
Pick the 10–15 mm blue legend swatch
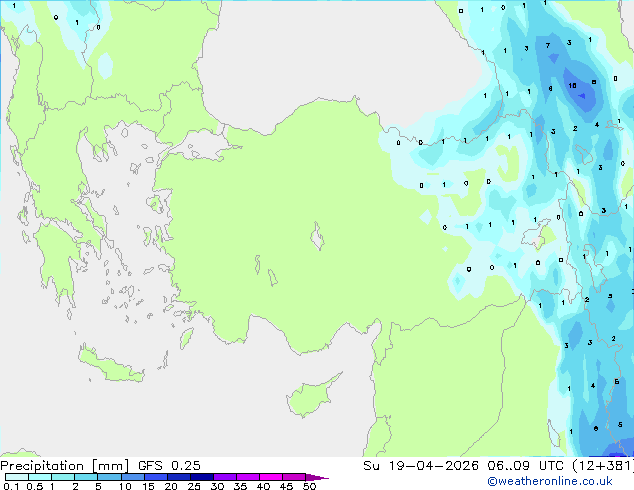coord(132,477)
